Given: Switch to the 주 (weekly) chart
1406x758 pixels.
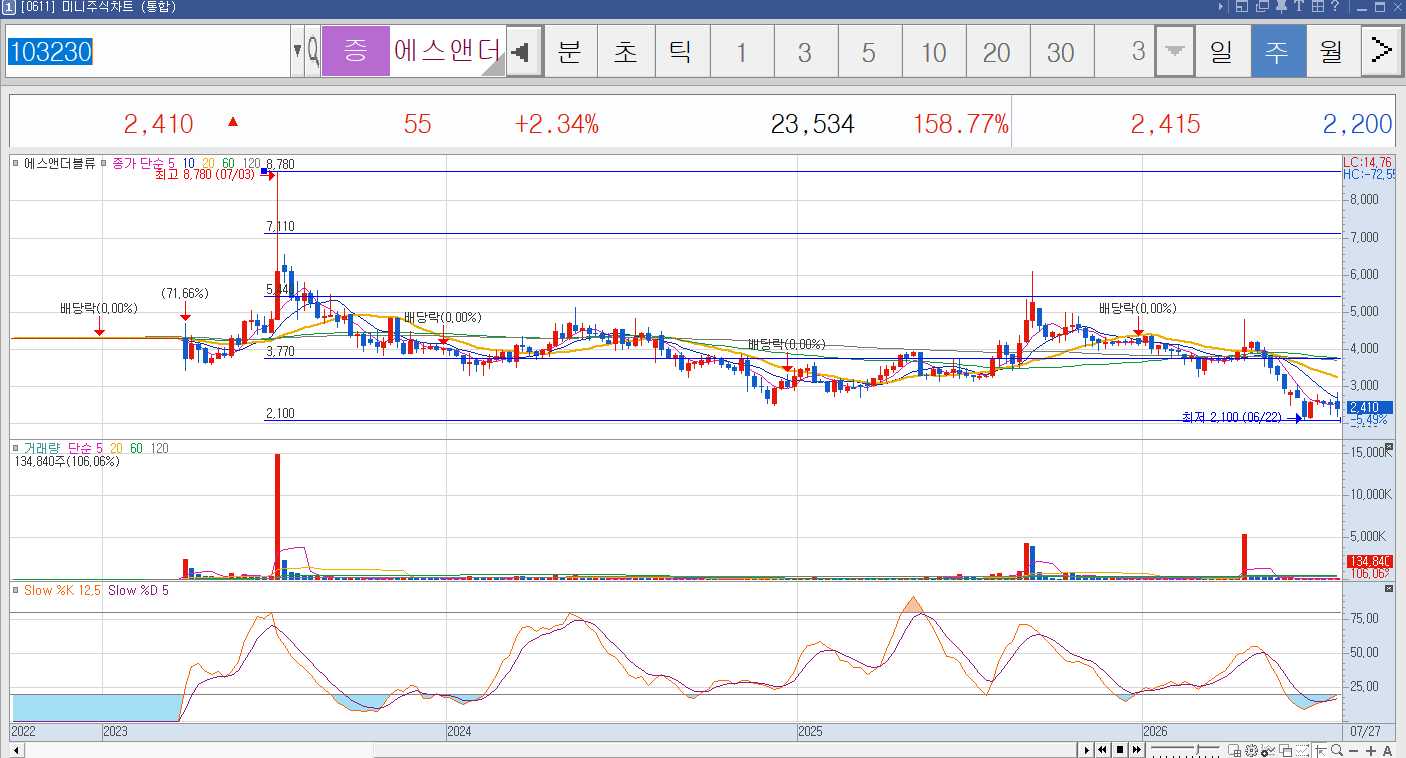Looking at the screenshot, I should pyautogui.click(x=1277, y=51).
